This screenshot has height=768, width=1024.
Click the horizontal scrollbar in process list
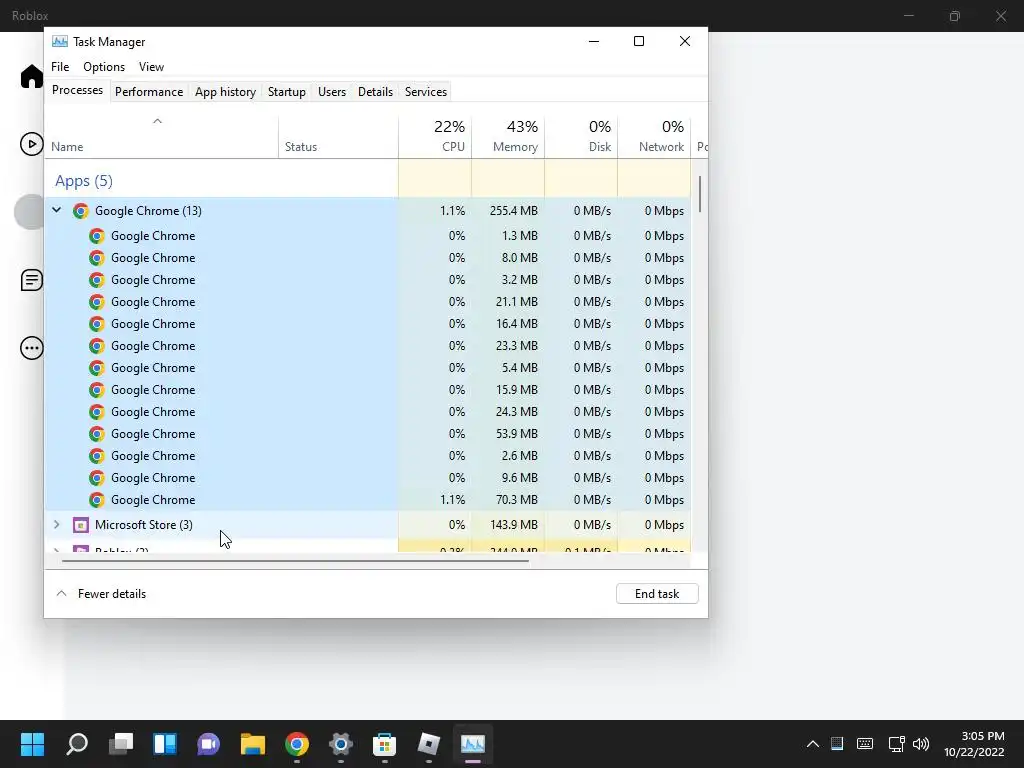(295, 560)
